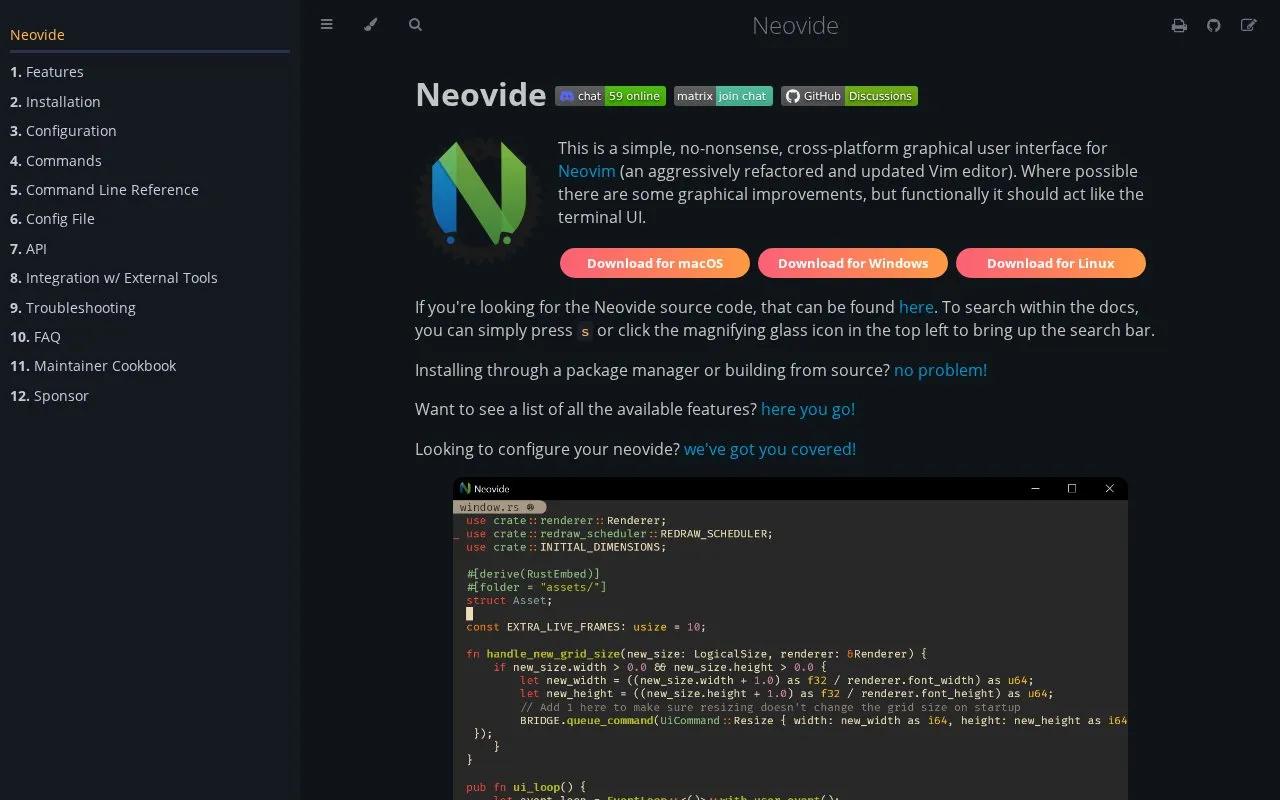This screenshot has width=1280, height=800.
Task: Open the Neovim link
Action: (587, 171)
